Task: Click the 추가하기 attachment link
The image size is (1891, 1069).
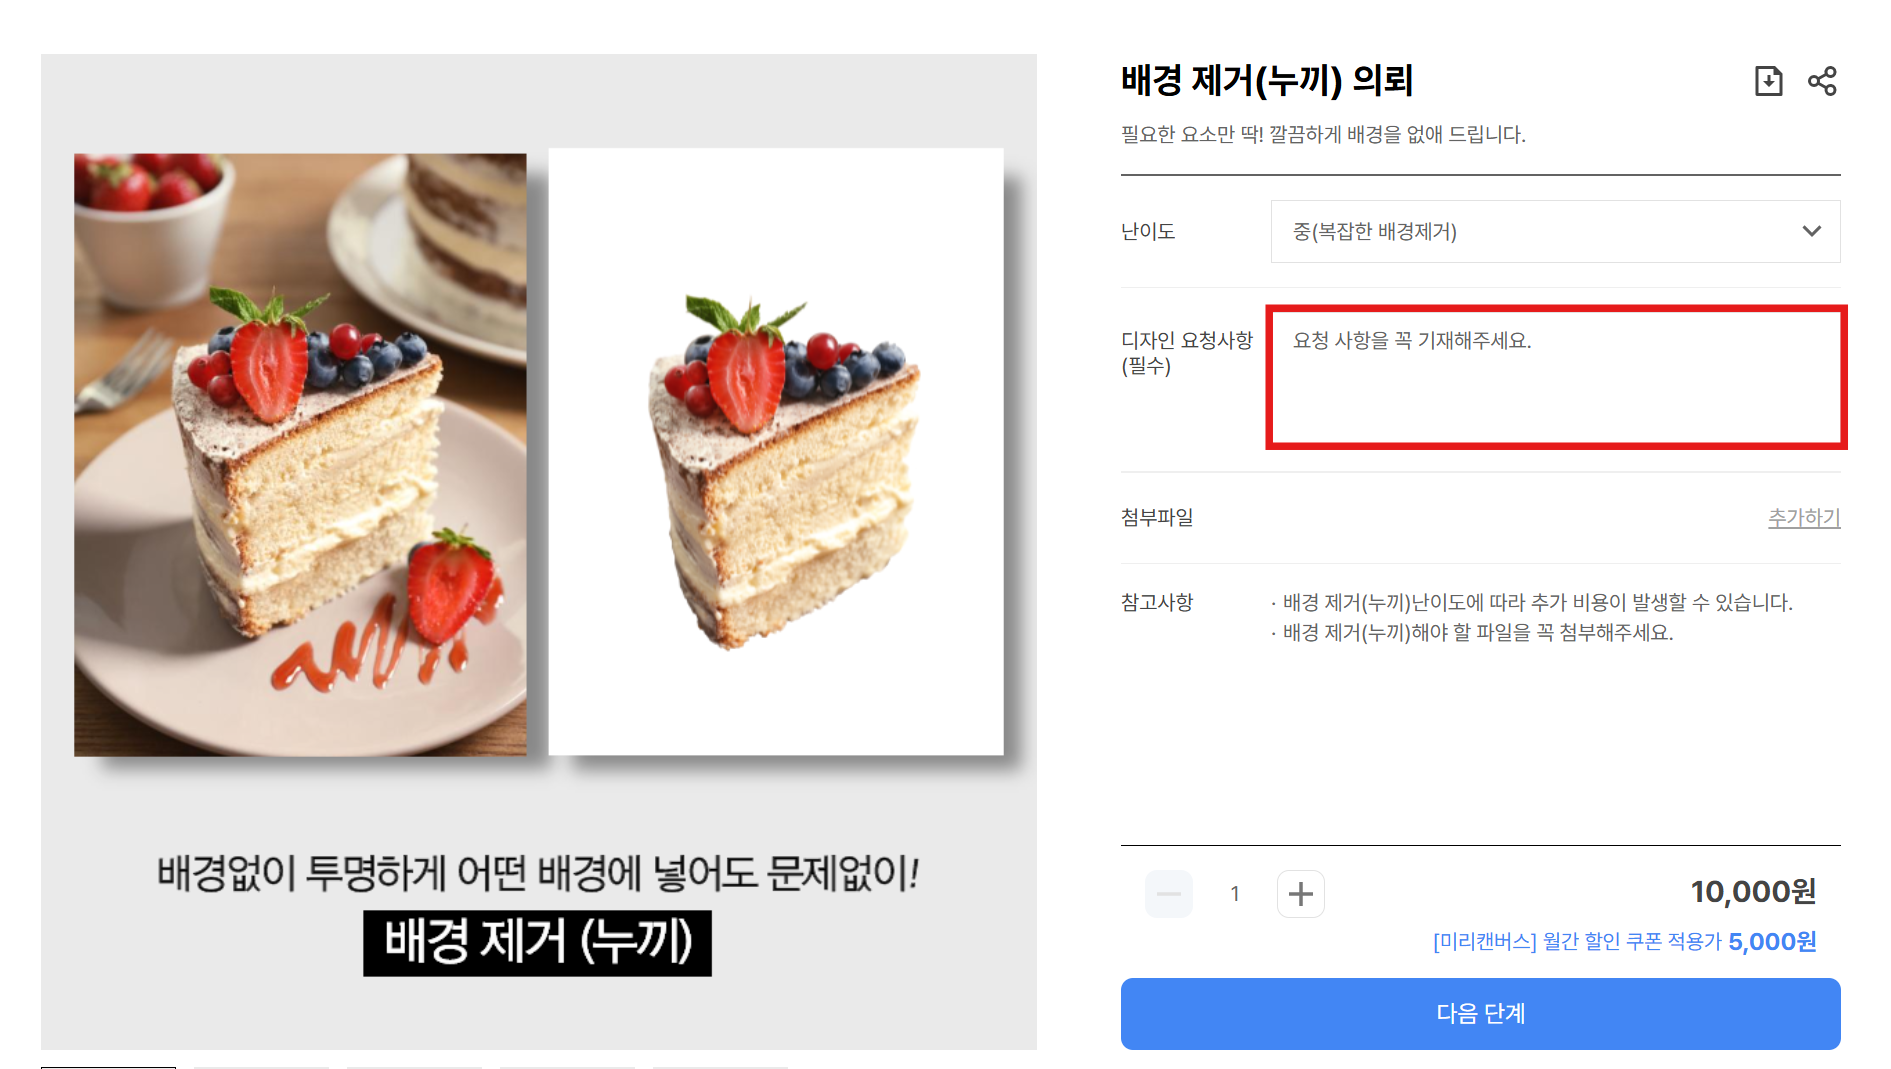Action: coord(1803,517)
